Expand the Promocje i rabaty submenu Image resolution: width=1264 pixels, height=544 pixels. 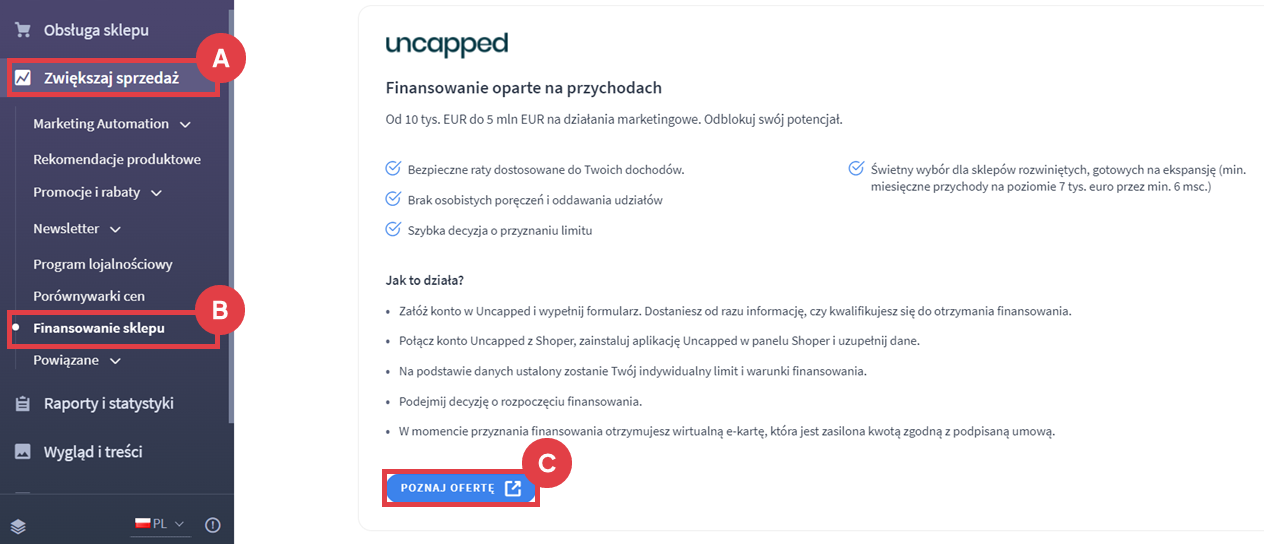[156, 193]
